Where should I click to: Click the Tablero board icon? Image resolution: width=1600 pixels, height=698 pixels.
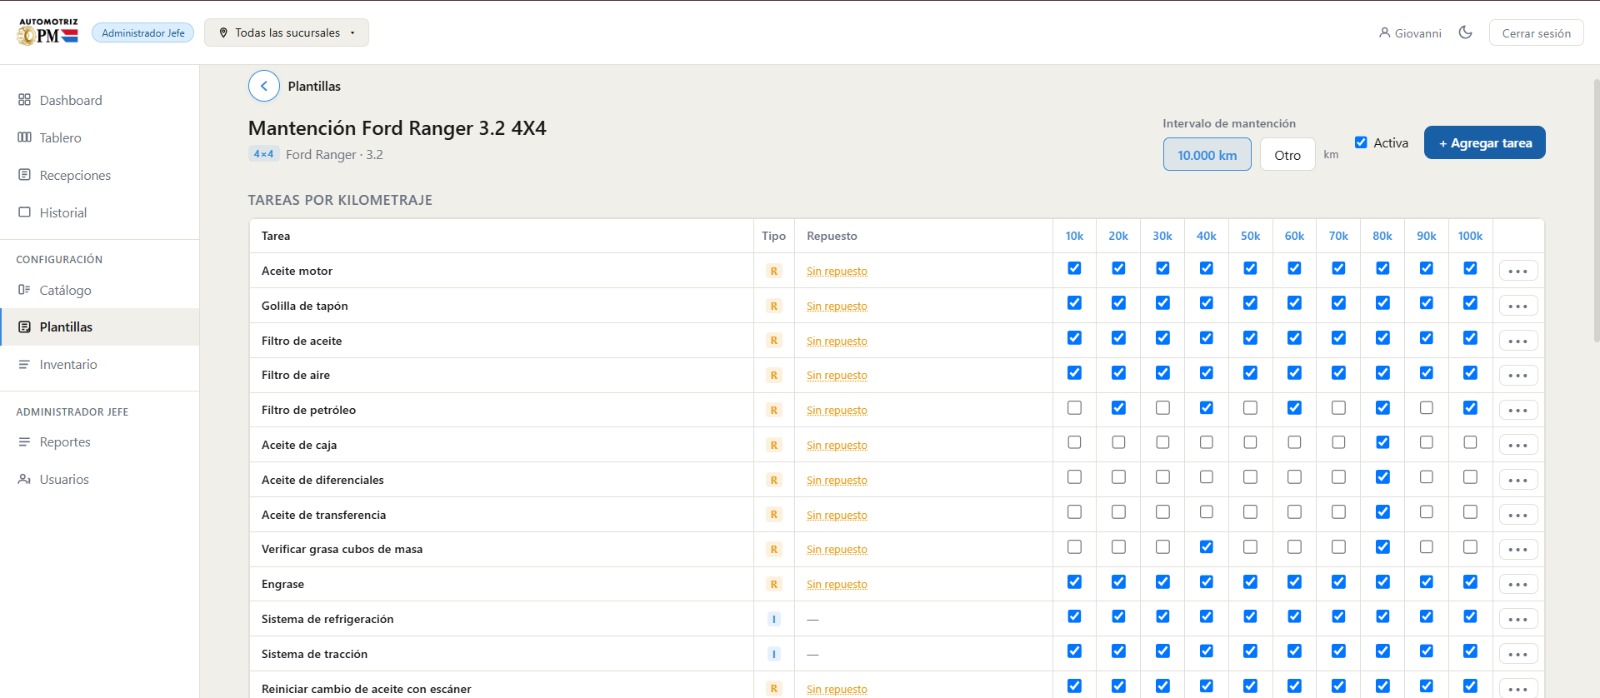tap(24, 137)
